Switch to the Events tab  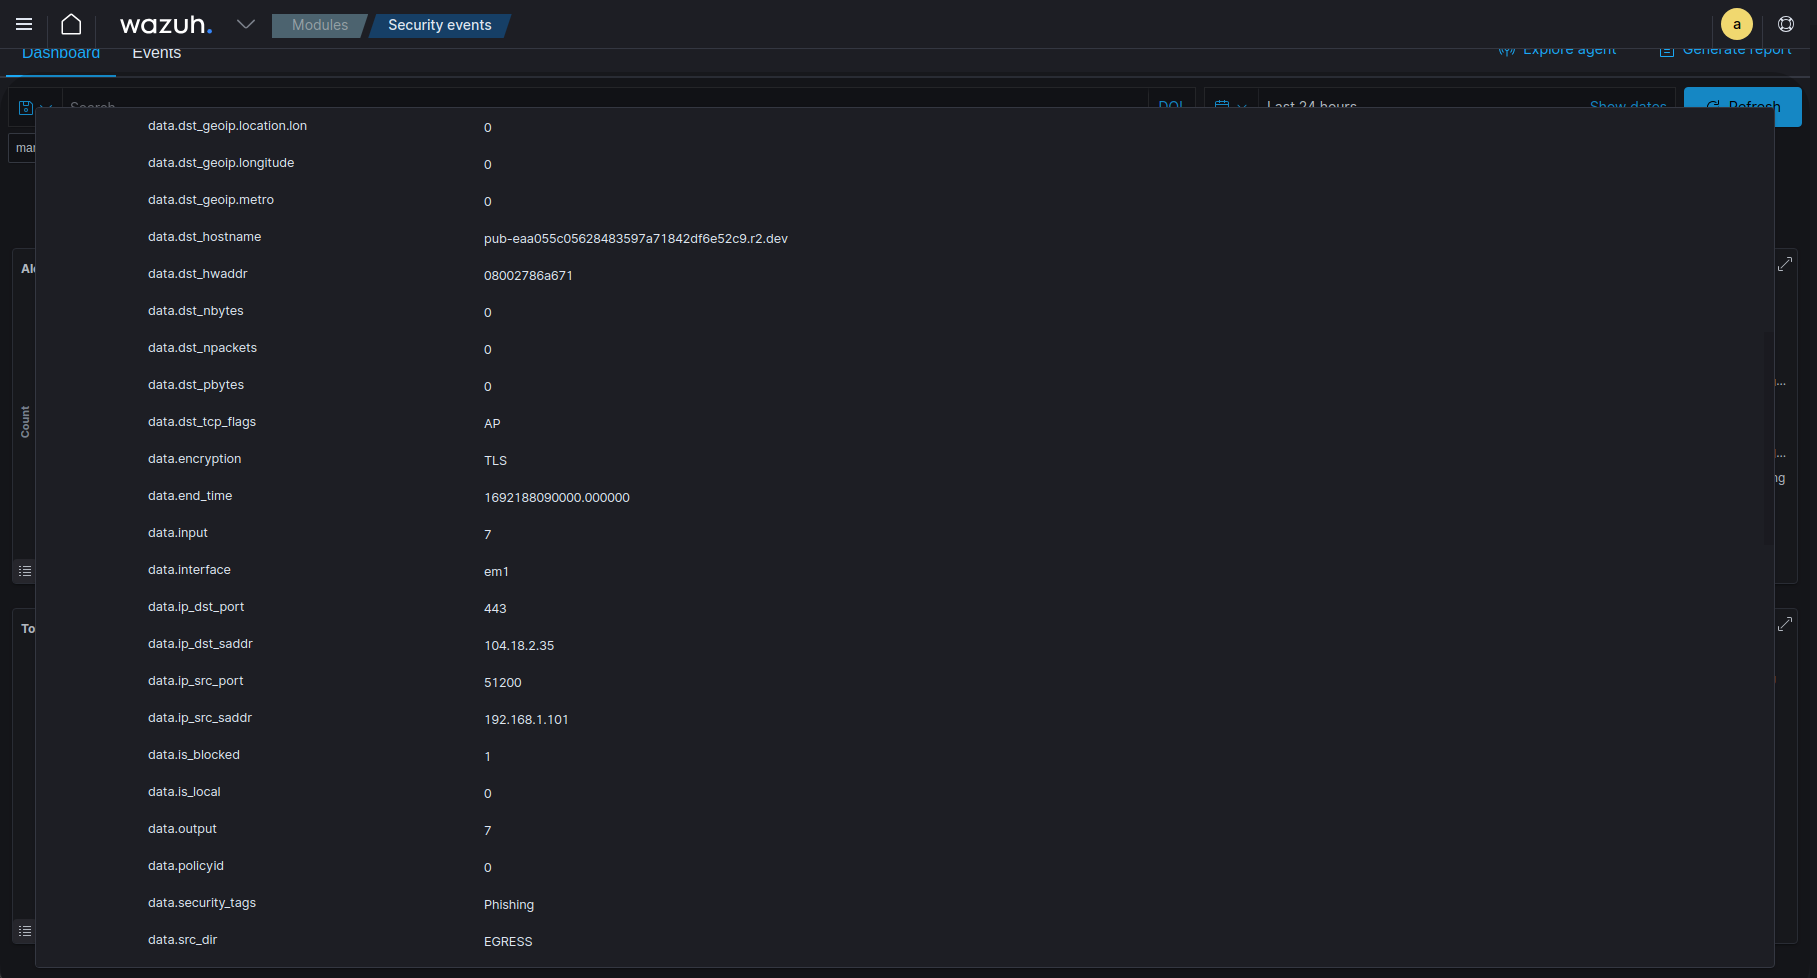(x=157, y=55)
